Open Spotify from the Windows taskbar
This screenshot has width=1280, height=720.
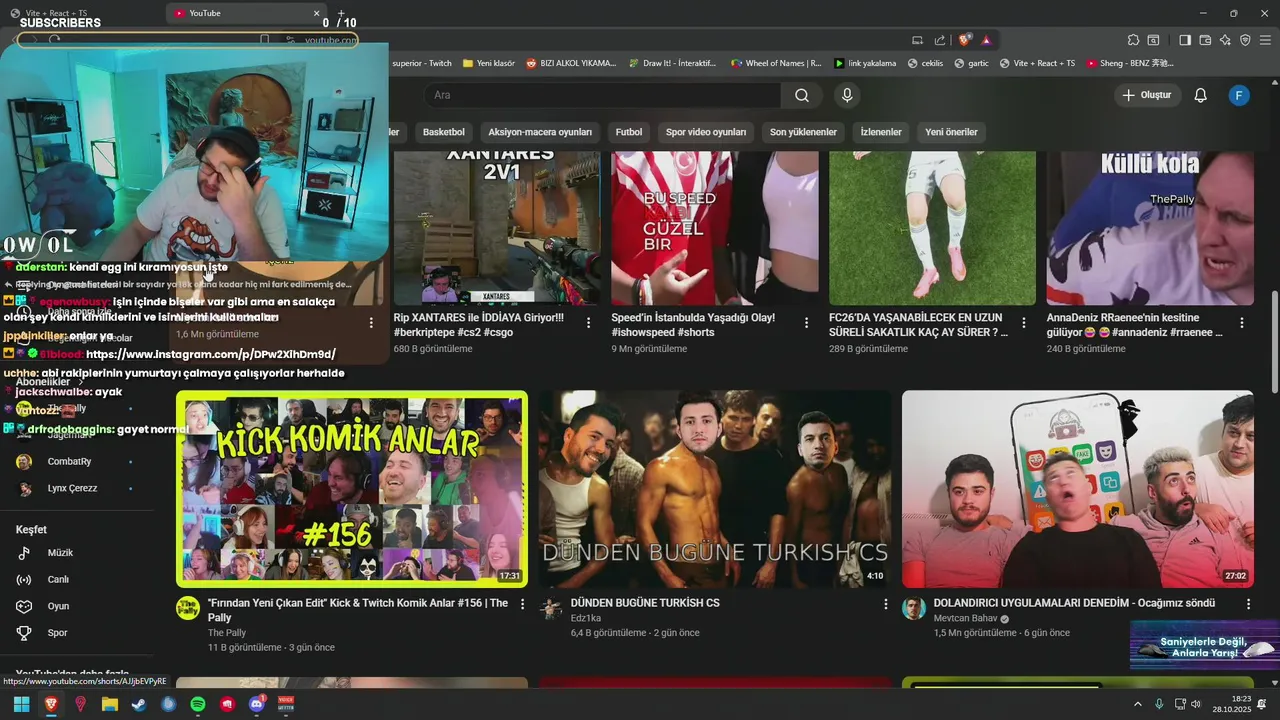[198, 704]
